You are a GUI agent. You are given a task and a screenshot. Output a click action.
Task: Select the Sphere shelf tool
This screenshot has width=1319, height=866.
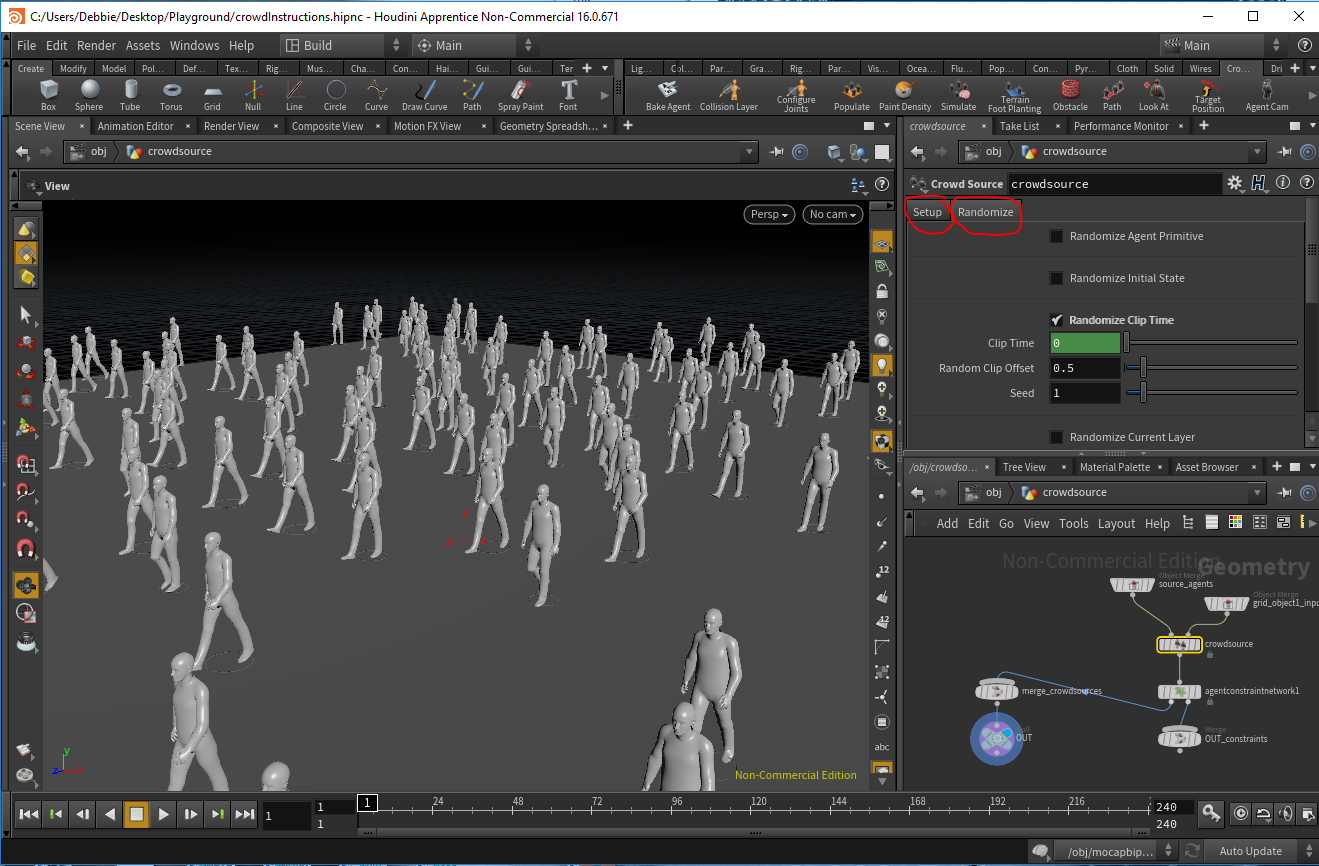click(x=89, y=94)
